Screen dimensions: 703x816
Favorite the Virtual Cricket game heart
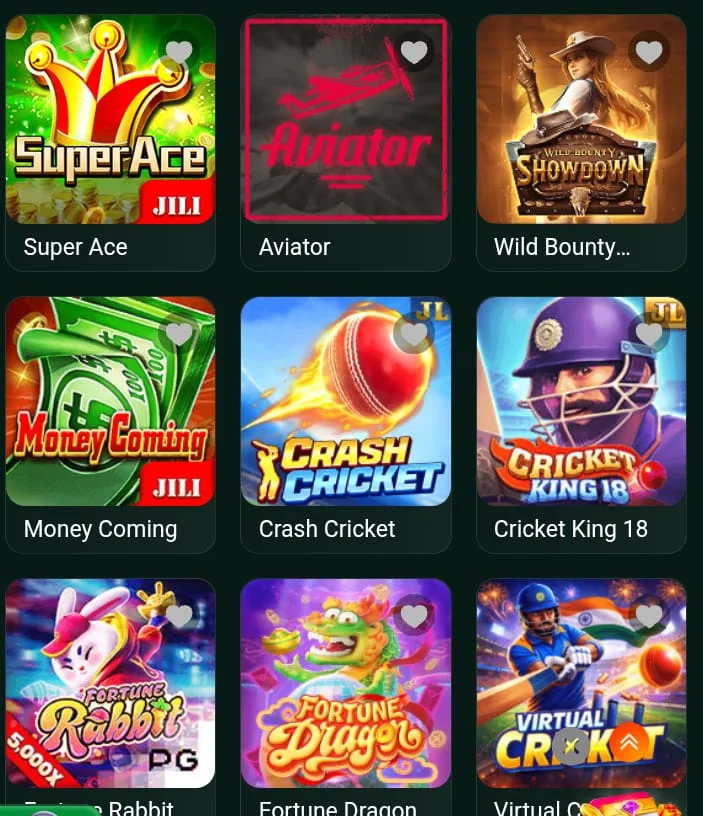pyautogui.click(x=649, y=616)
